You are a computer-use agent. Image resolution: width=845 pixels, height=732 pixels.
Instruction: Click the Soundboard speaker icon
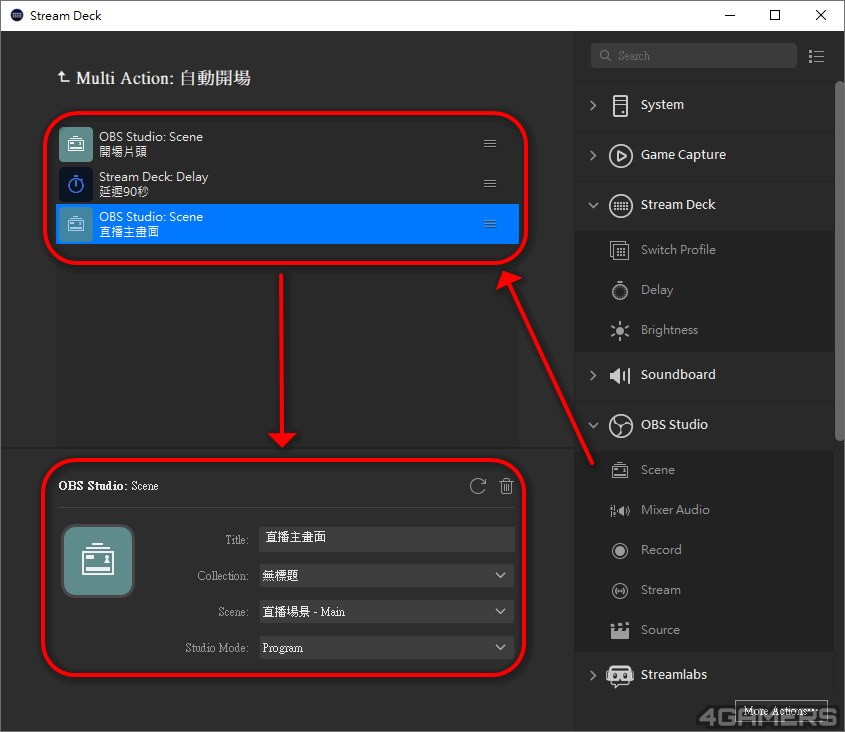pyautogui.click(x=620, y=375)
